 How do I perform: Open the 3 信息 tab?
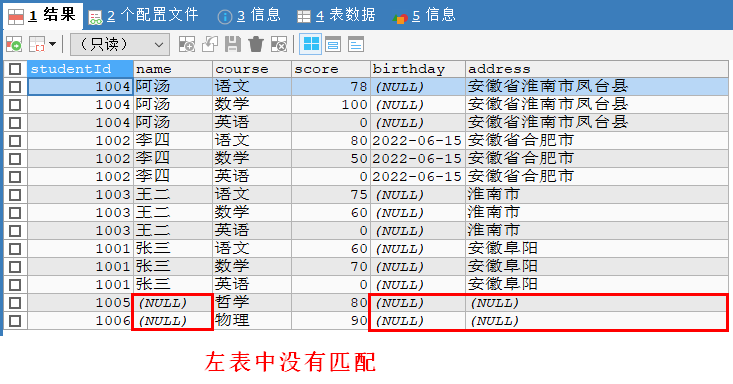249,15
